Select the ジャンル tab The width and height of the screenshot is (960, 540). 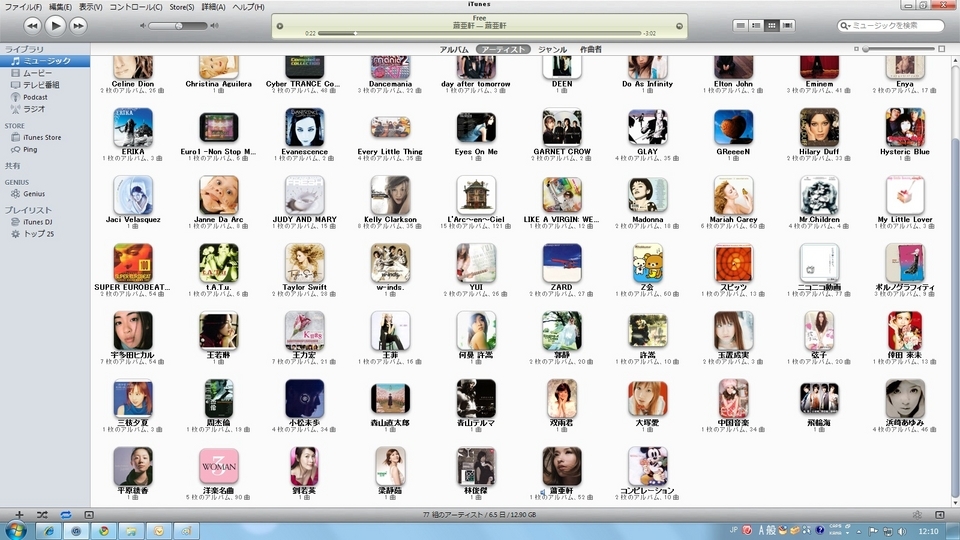[552, 50]
